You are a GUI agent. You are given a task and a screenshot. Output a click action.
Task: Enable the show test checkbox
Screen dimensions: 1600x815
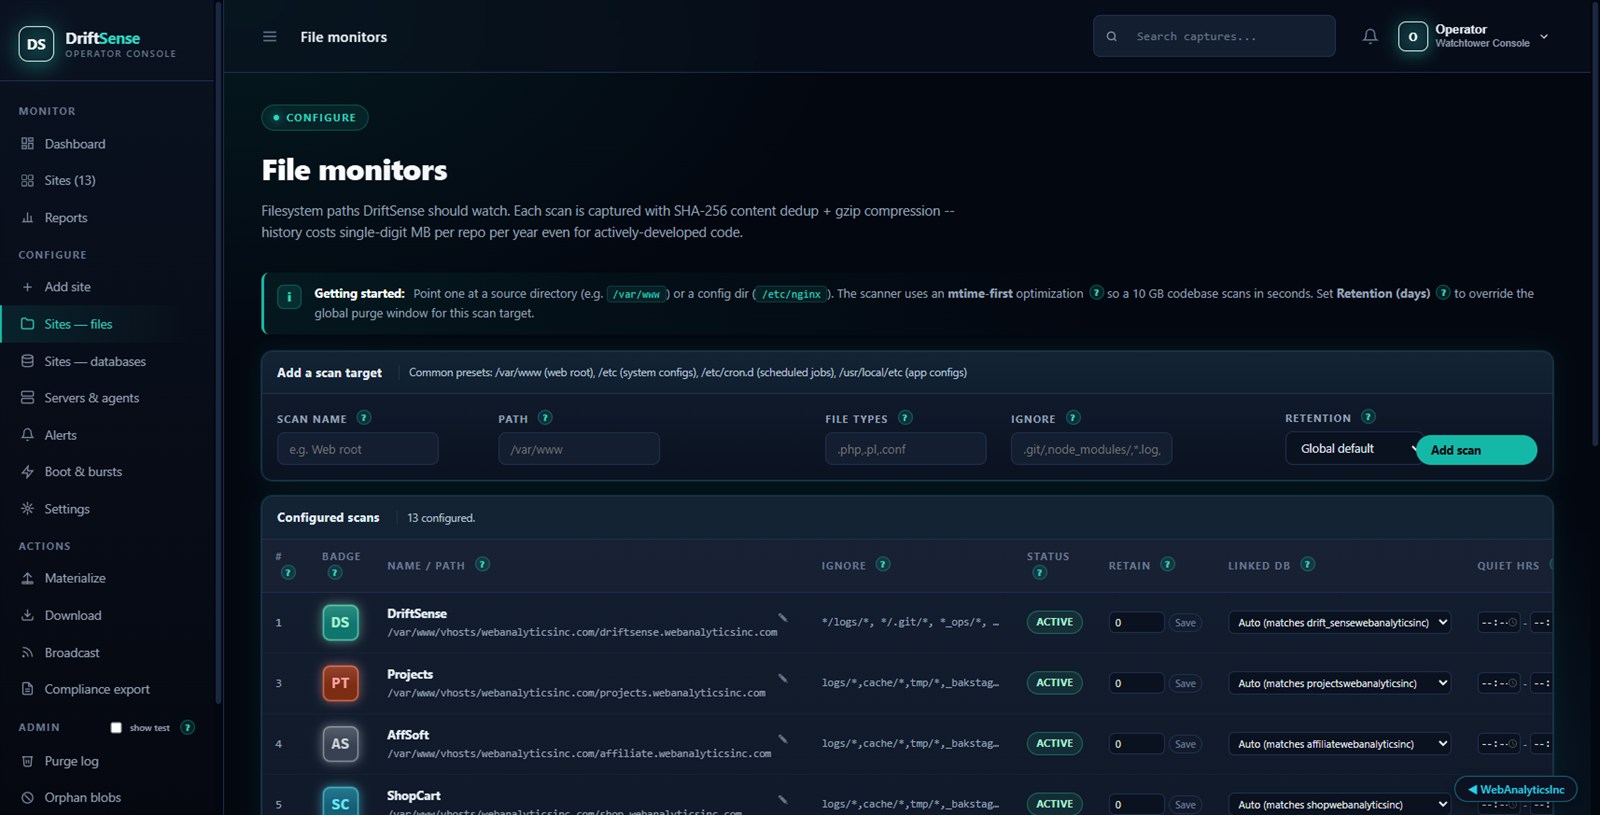(x=116, y=728)
